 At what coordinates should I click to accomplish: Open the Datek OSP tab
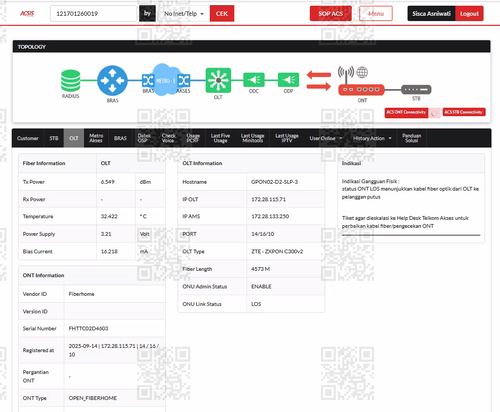click(x=144, y=138)
